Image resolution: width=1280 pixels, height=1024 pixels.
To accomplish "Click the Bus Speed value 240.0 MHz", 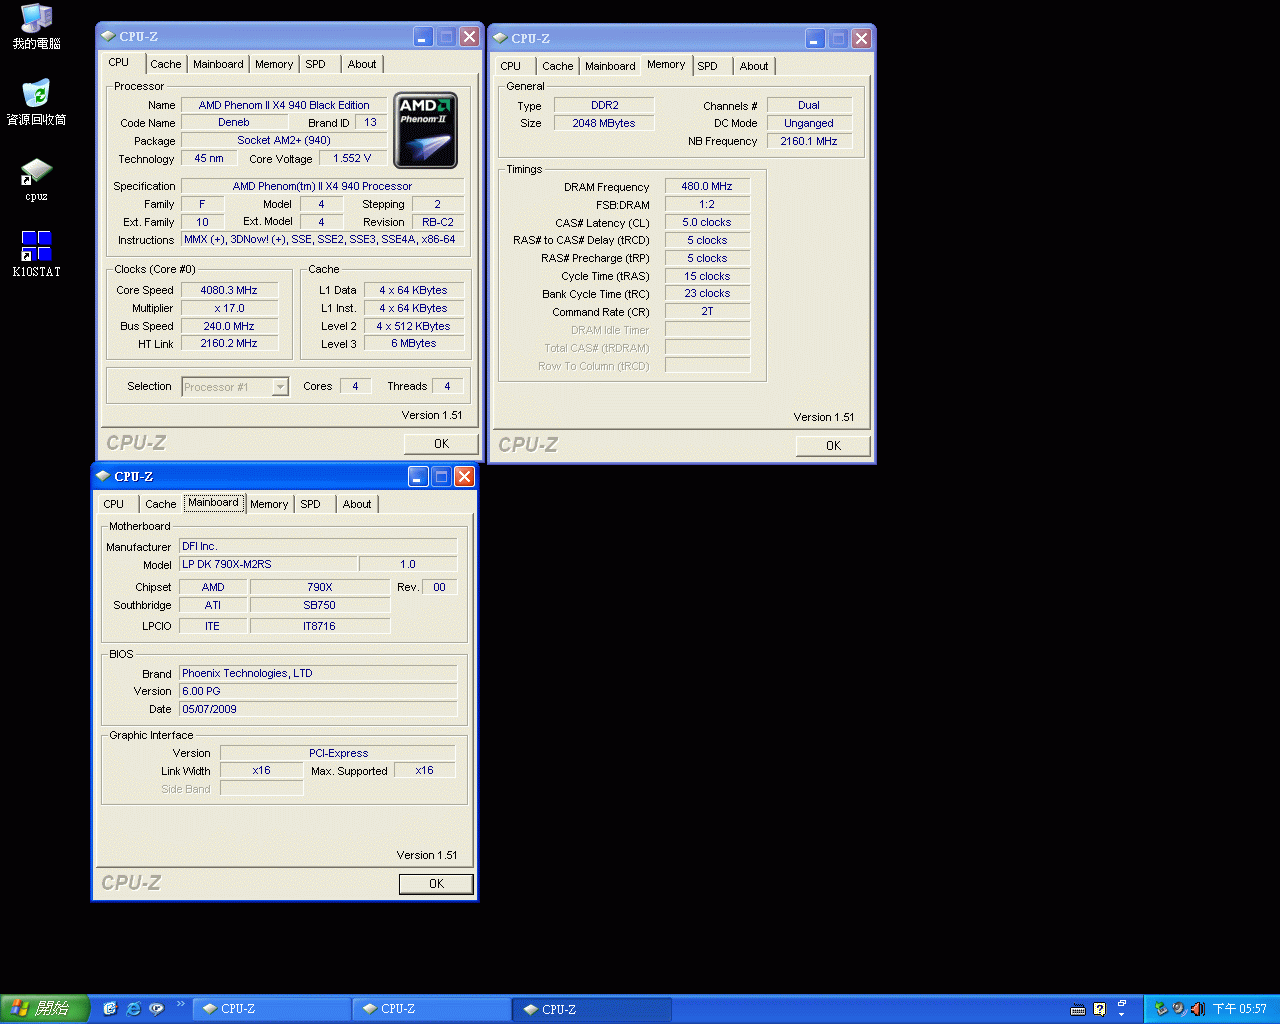I will tap(229, 326).
